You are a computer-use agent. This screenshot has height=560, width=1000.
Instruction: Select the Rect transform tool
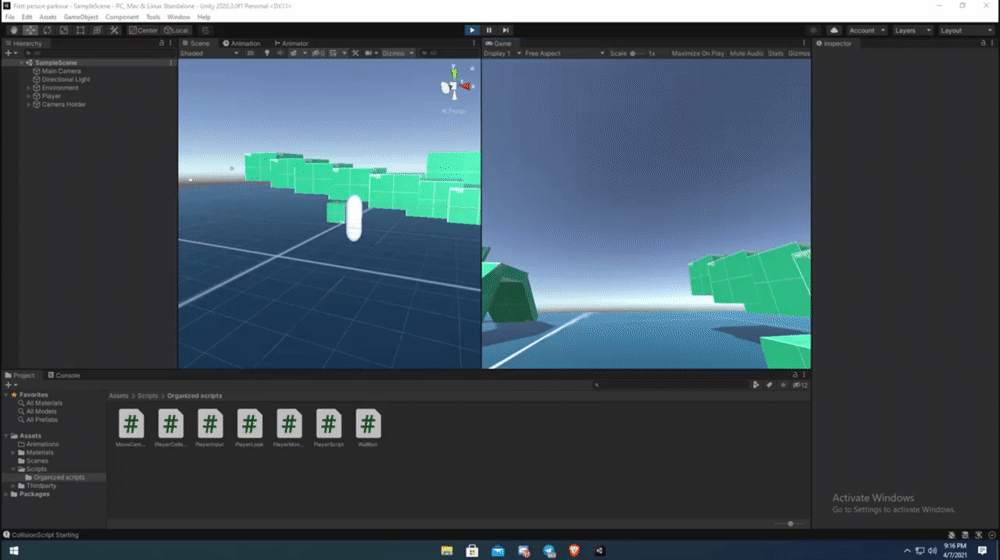click(x=80, y=30)
